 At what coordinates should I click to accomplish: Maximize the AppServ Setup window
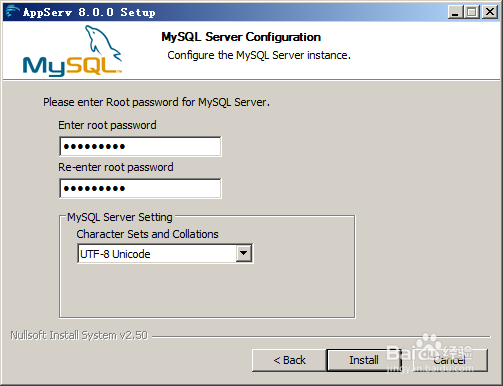click(x=471, y=12)
